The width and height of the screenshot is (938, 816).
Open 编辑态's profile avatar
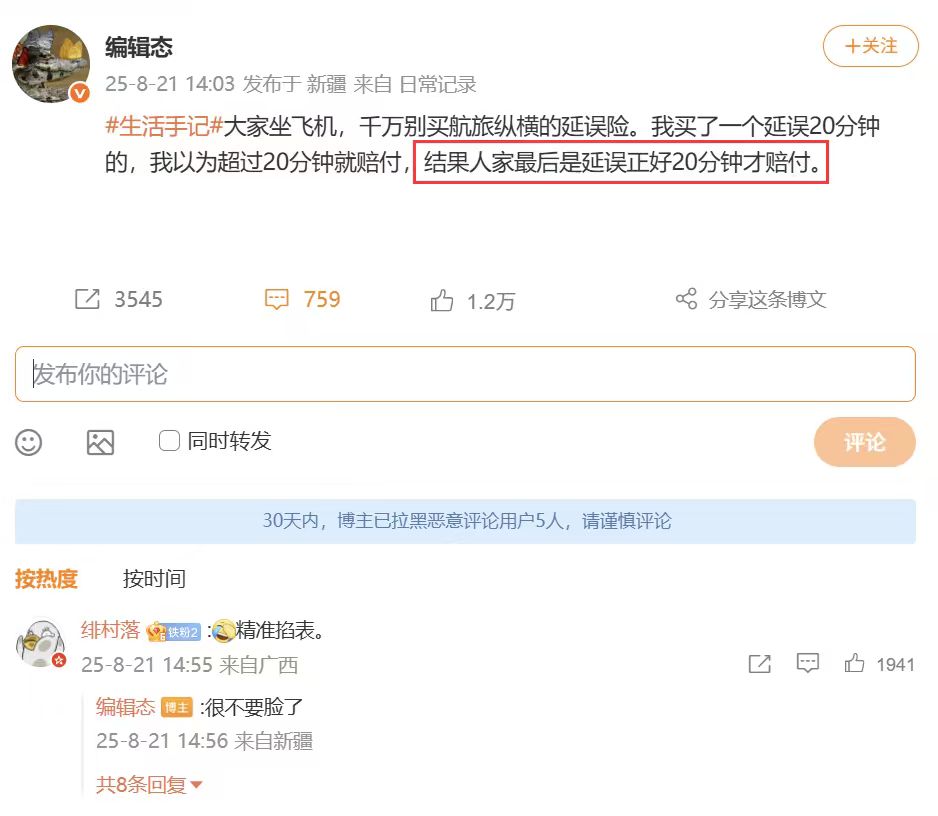tap(51, 63)
